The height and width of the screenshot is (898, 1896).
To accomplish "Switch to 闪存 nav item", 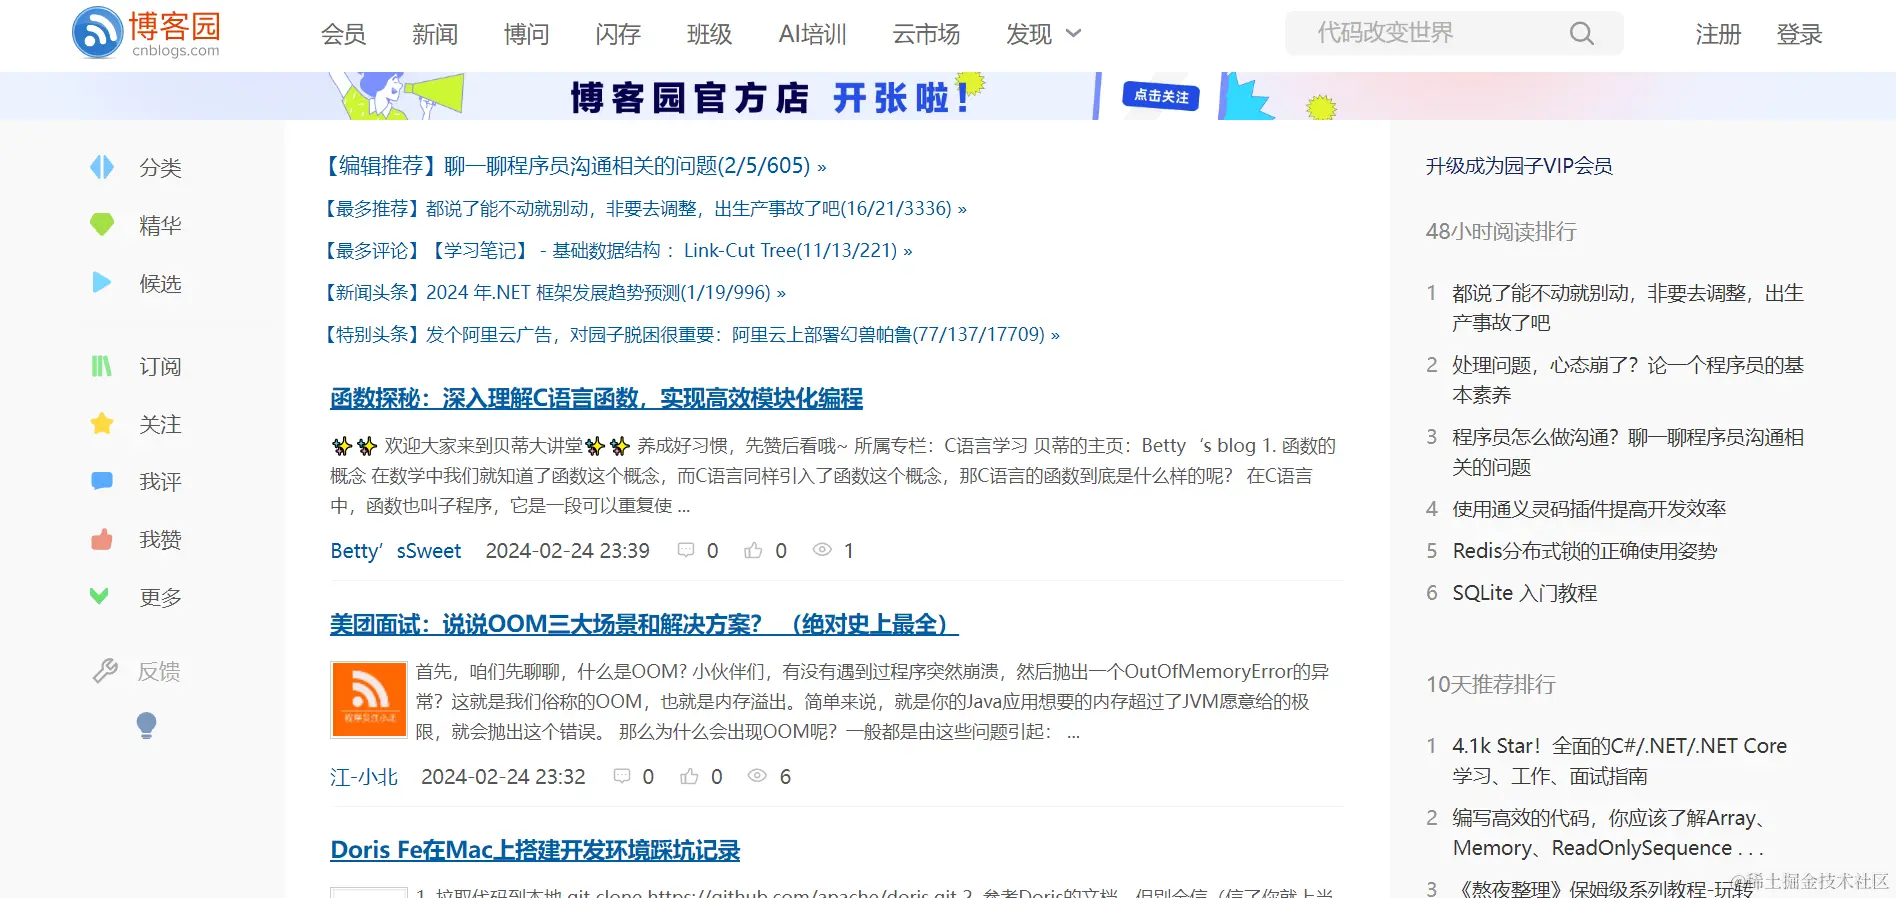I will (x=618, y=34).
